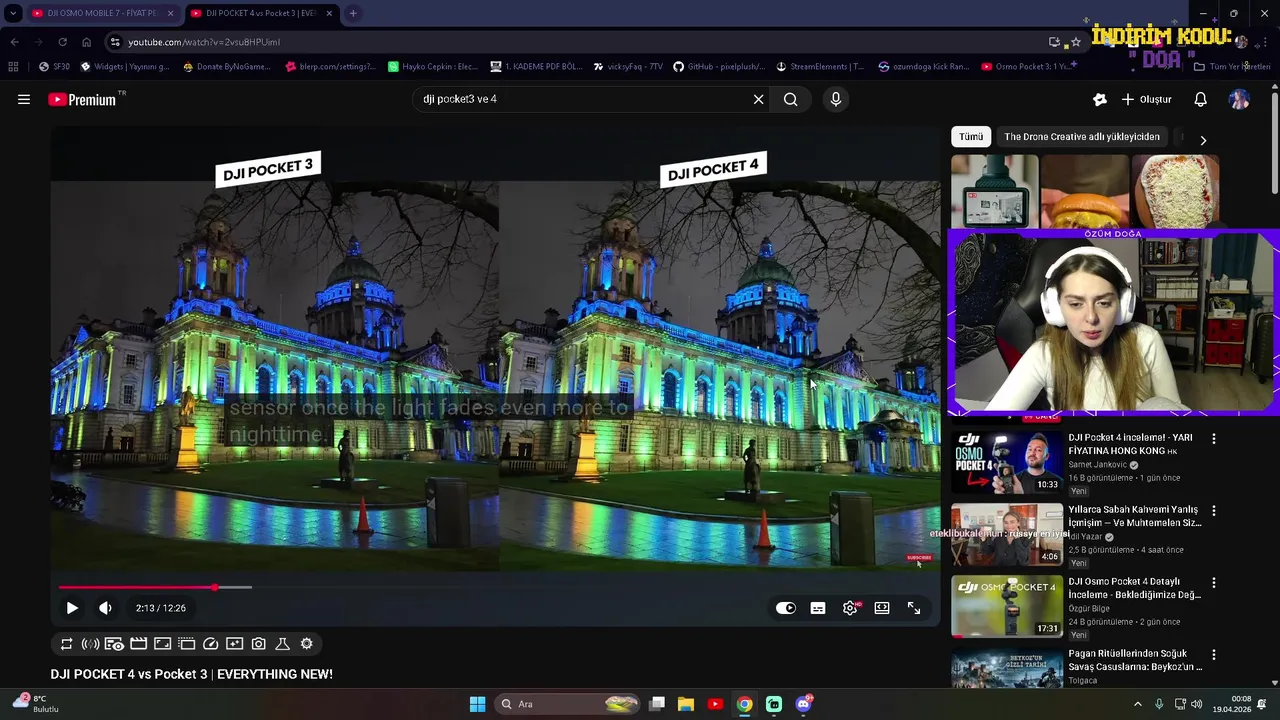Image resolution: width=1280 pixels, height=720 pixels.
Task: Click the video title 'DJI POCKET 4 vs Pocket 3'
Action: tap(192, 674)
